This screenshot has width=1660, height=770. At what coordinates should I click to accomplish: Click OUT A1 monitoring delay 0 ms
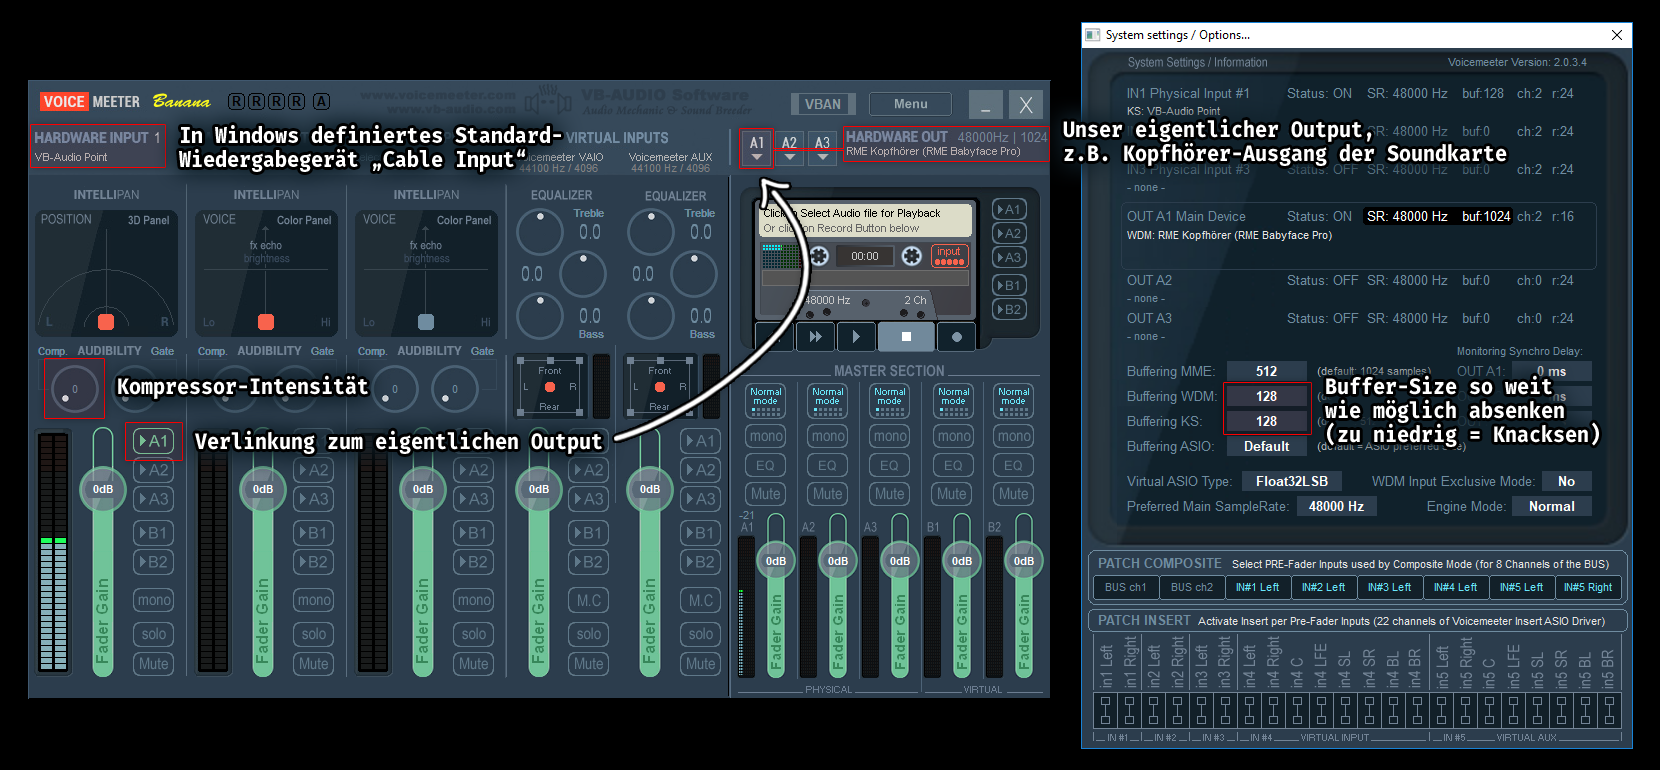(1553, 371)
